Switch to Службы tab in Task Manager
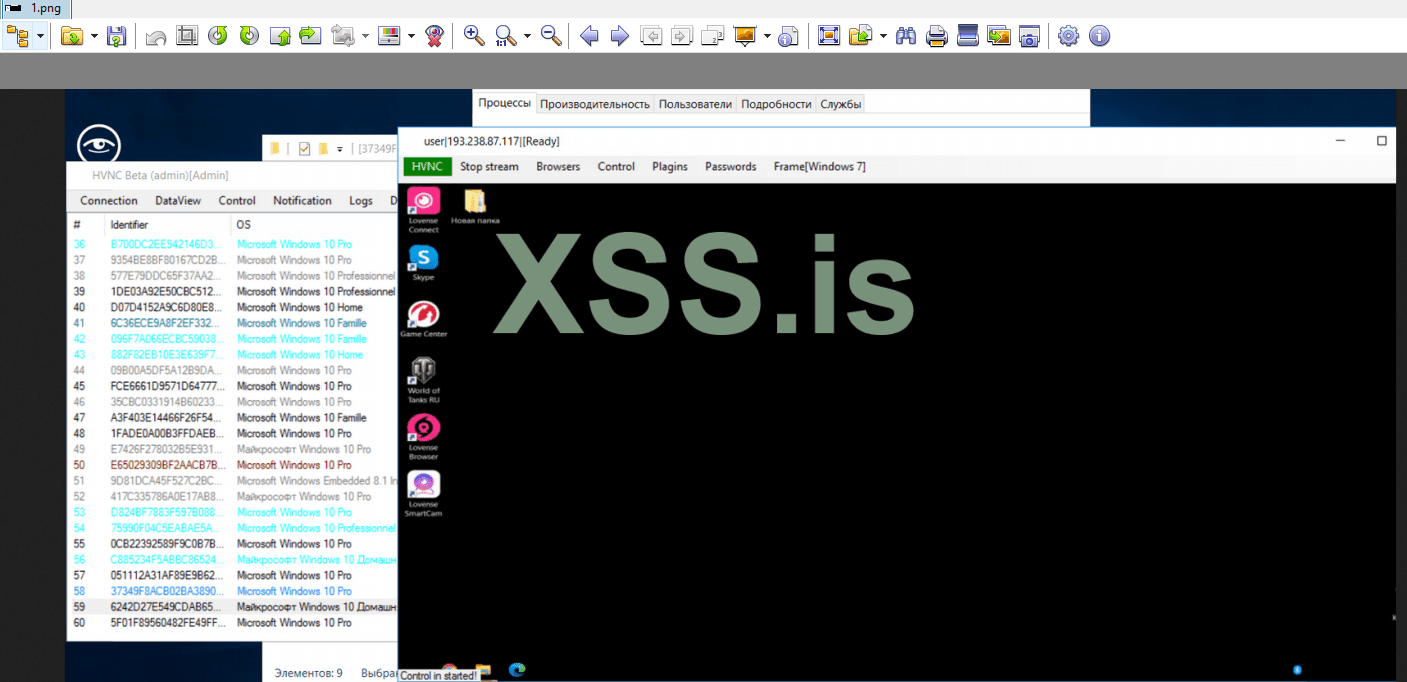Viewport: 1407px width, 682px height. (840, 104)
